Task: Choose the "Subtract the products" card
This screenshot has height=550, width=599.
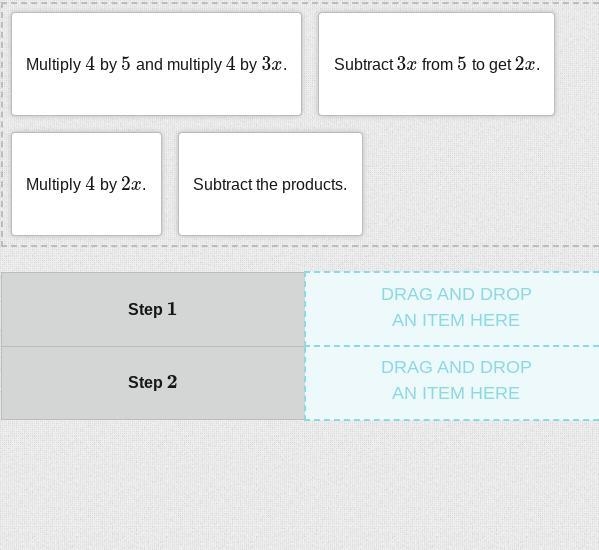Action: (x=270, y=184)
